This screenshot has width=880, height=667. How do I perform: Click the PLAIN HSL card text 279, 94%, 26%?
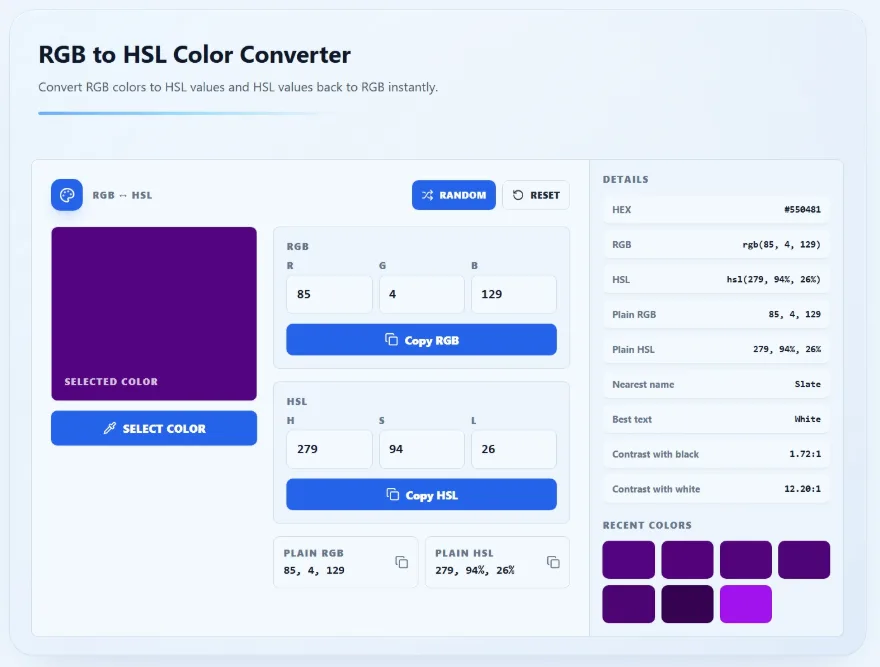(474, 570)
